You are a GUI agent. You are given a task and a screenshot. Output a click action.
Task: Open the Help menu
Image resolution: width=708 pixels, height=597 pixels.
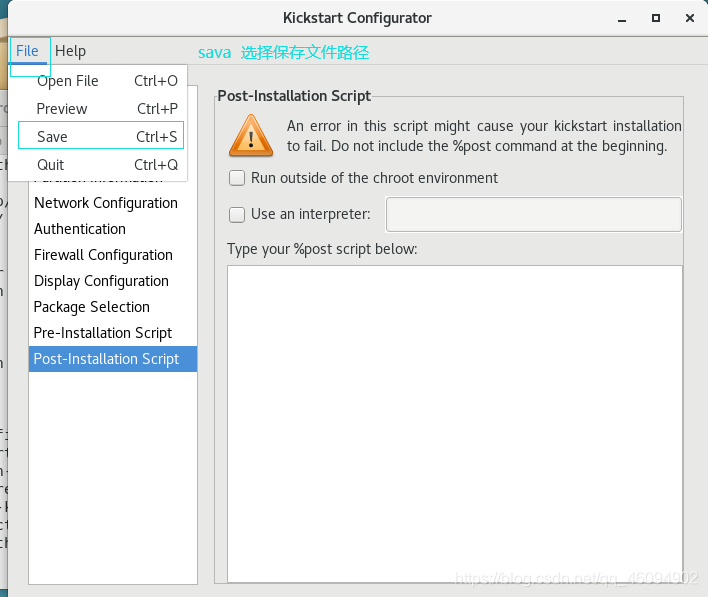70,51
